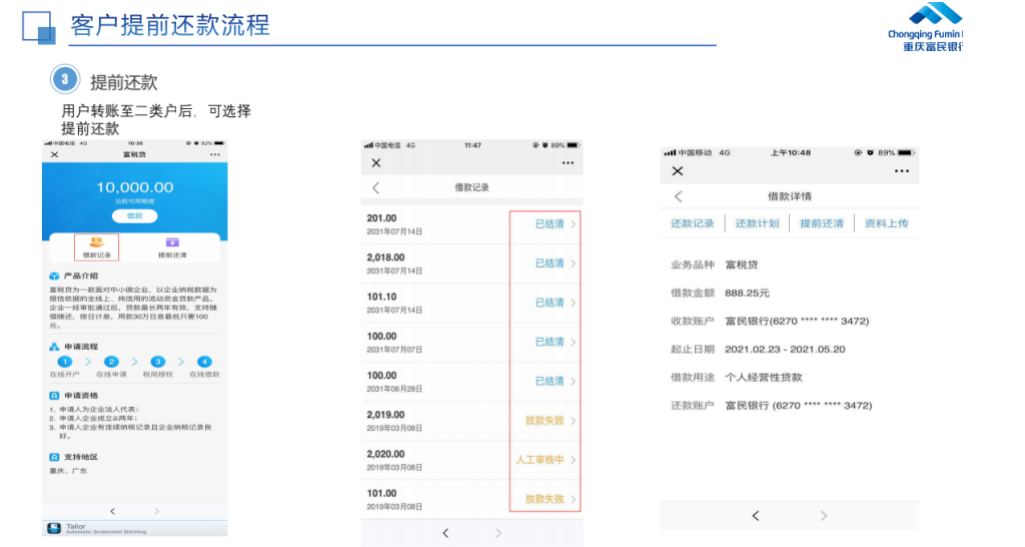Switch to the 还款记录 tab
This screenshot has height=547, width=1025.
pyautogui.click(x=692, y=224)
